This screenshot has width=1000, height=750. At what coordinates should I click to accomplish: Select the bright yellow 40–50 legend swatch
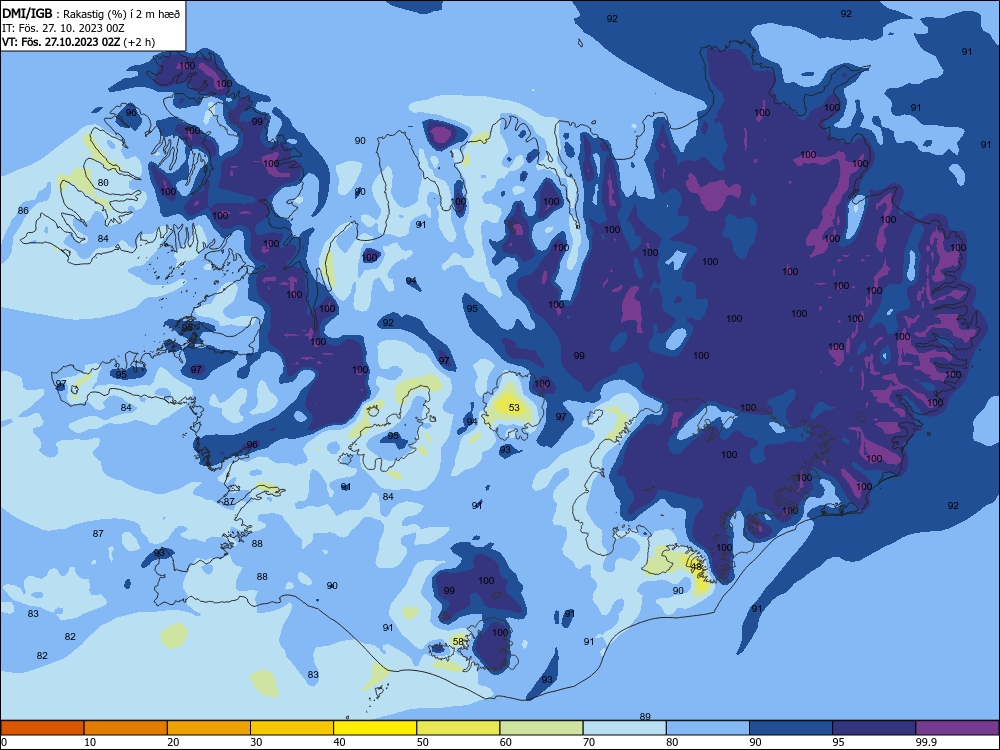375,728
